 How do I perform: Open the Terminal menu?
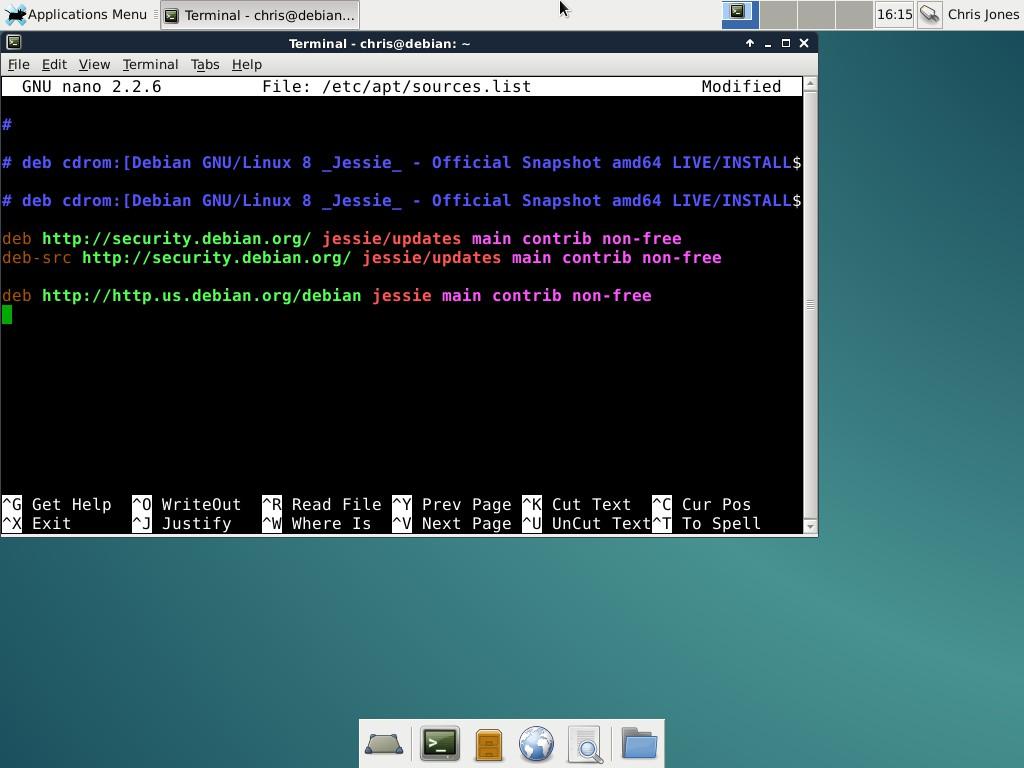[x=150, y=64]
